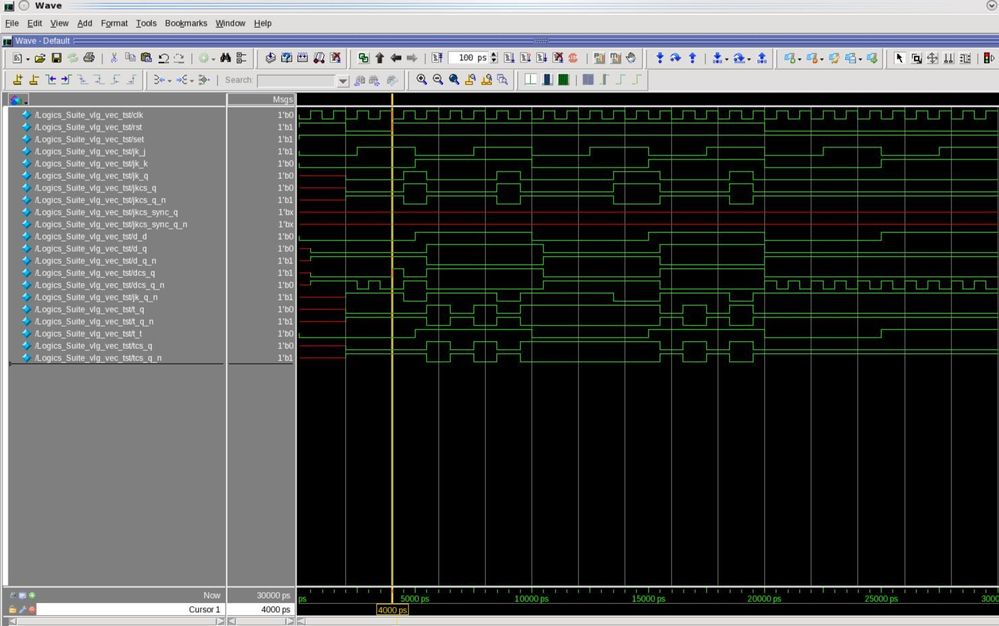Select the /Logics_Suite_vlg_vec_tst/jk_q signal name
The width and height of the screenshot is (999, 626).
tap(91, 176)
